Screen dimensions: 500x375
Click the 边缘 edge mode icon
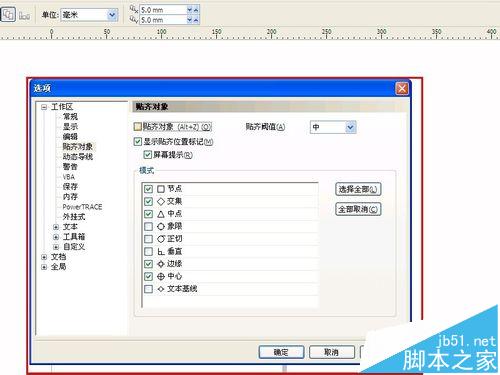[161, 264]
